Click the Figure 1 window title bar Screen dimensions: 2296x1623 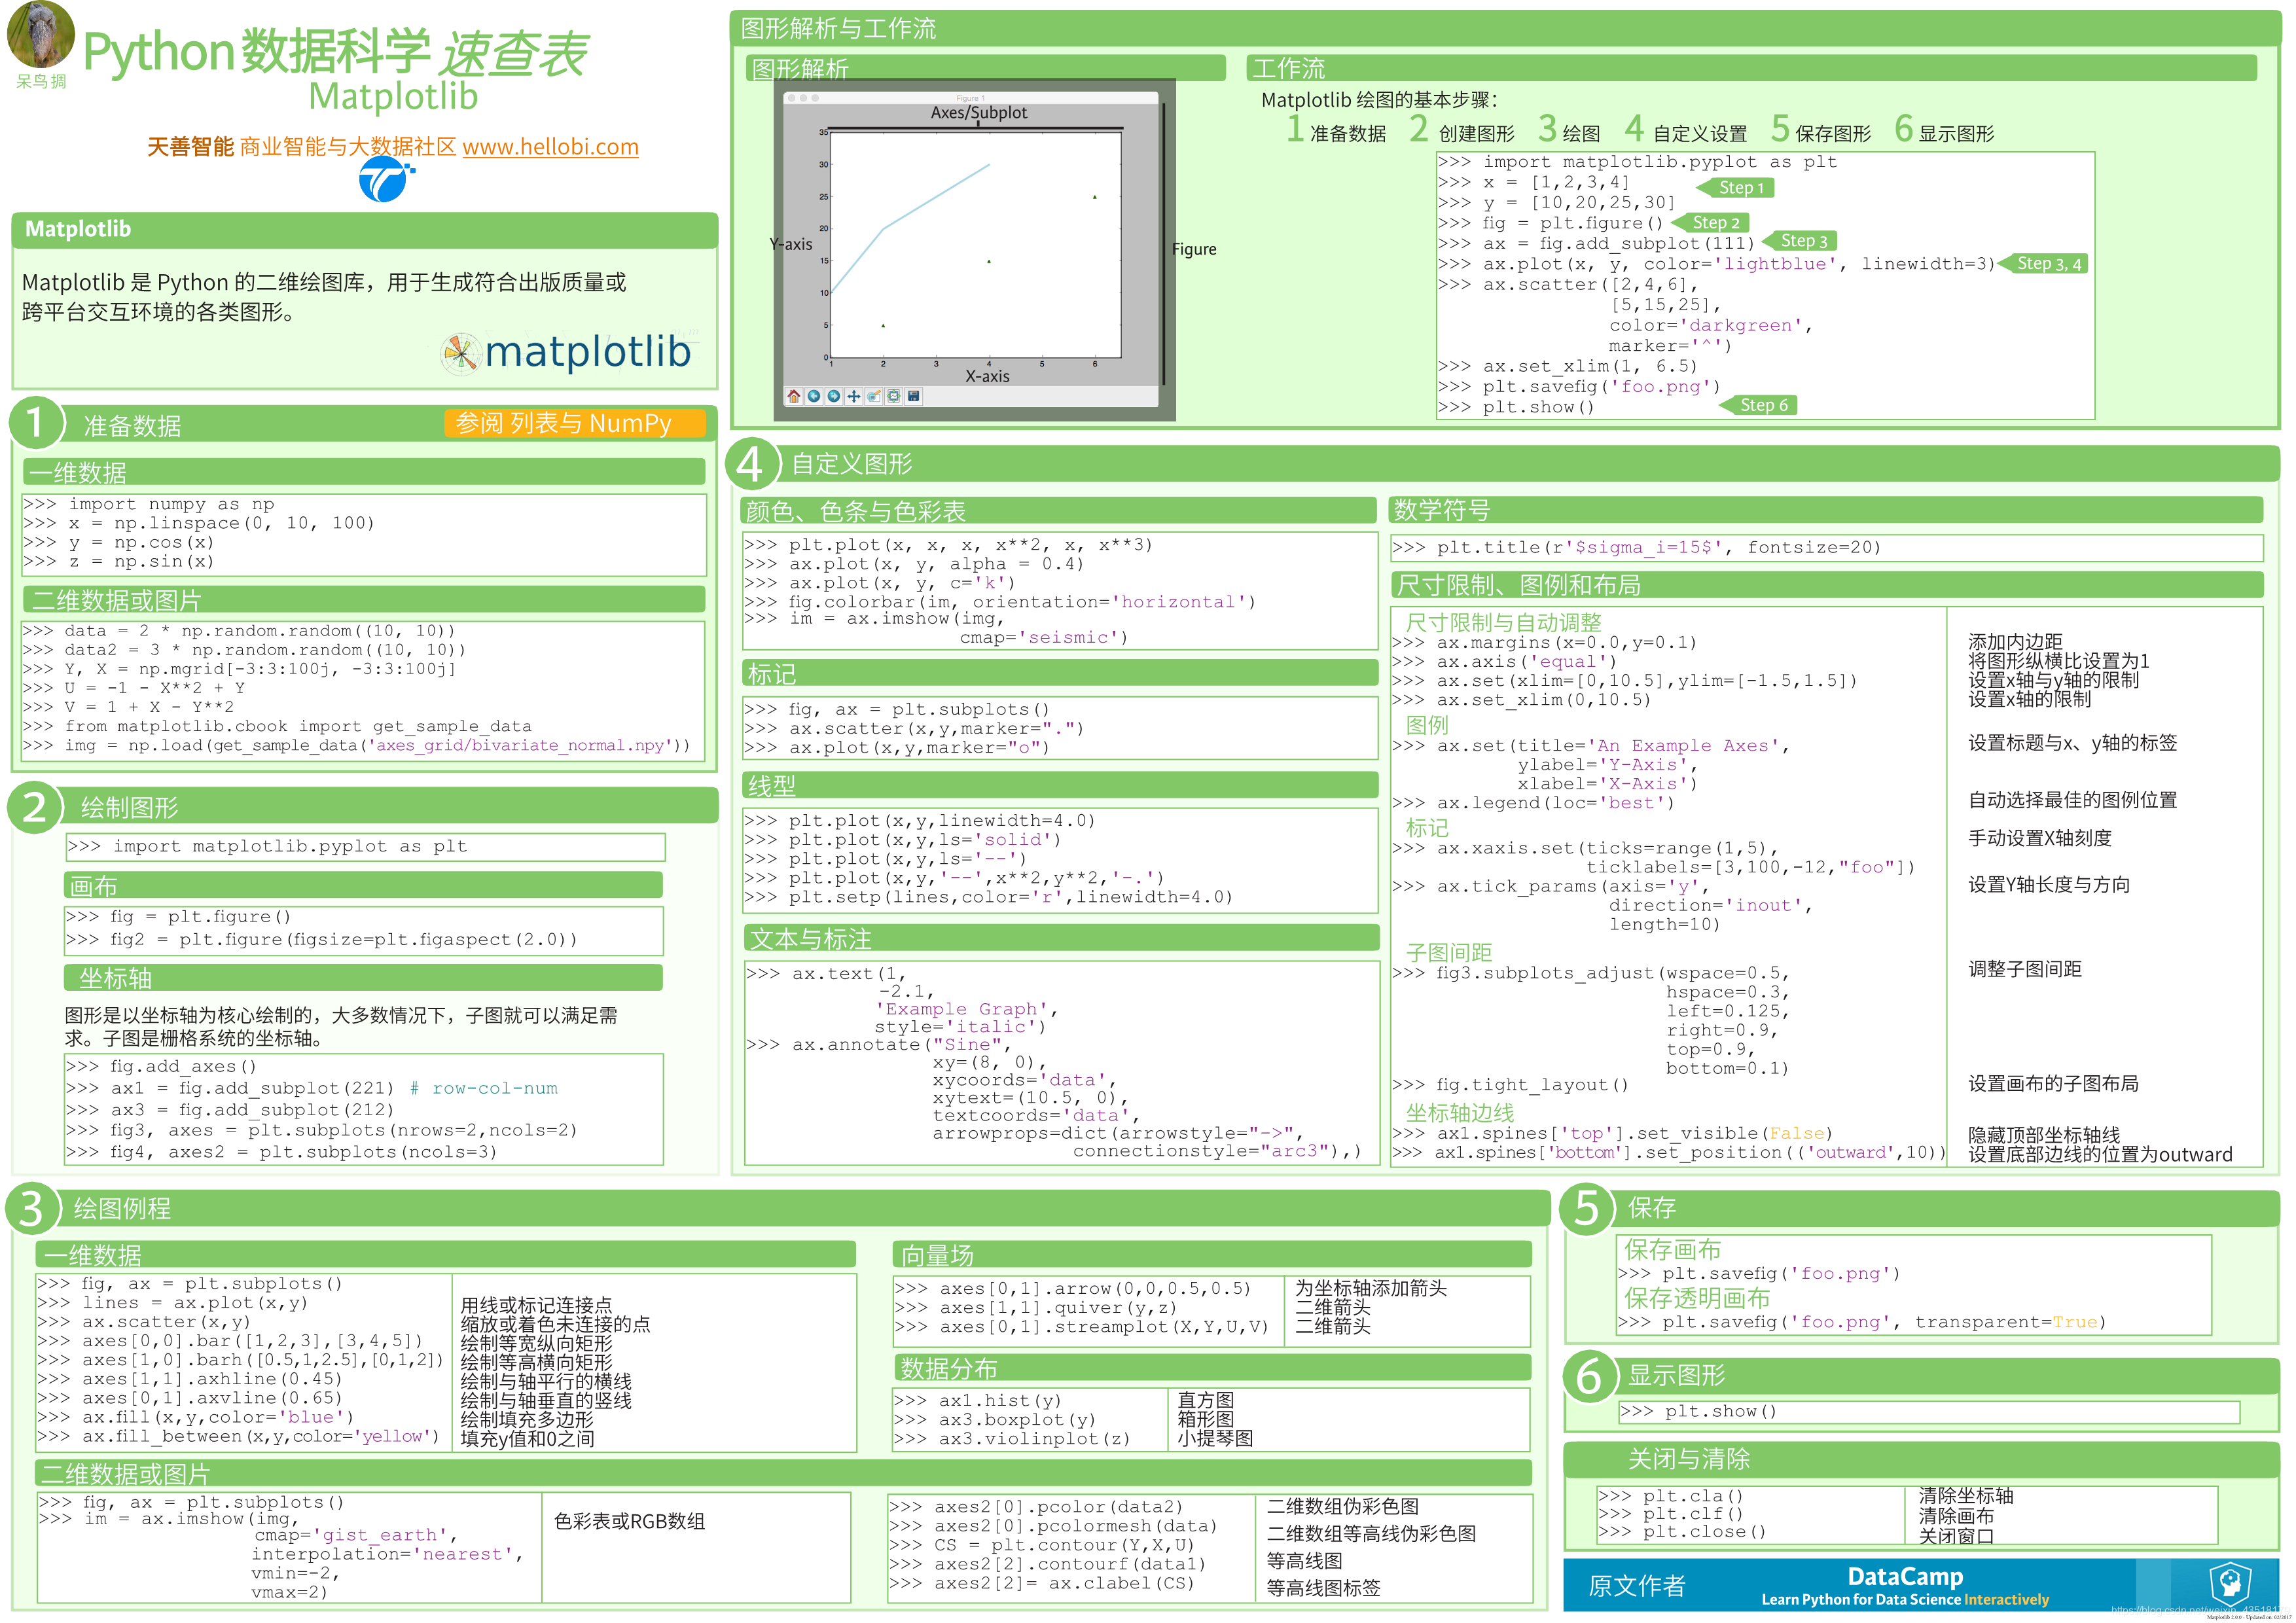click(970, 98)
